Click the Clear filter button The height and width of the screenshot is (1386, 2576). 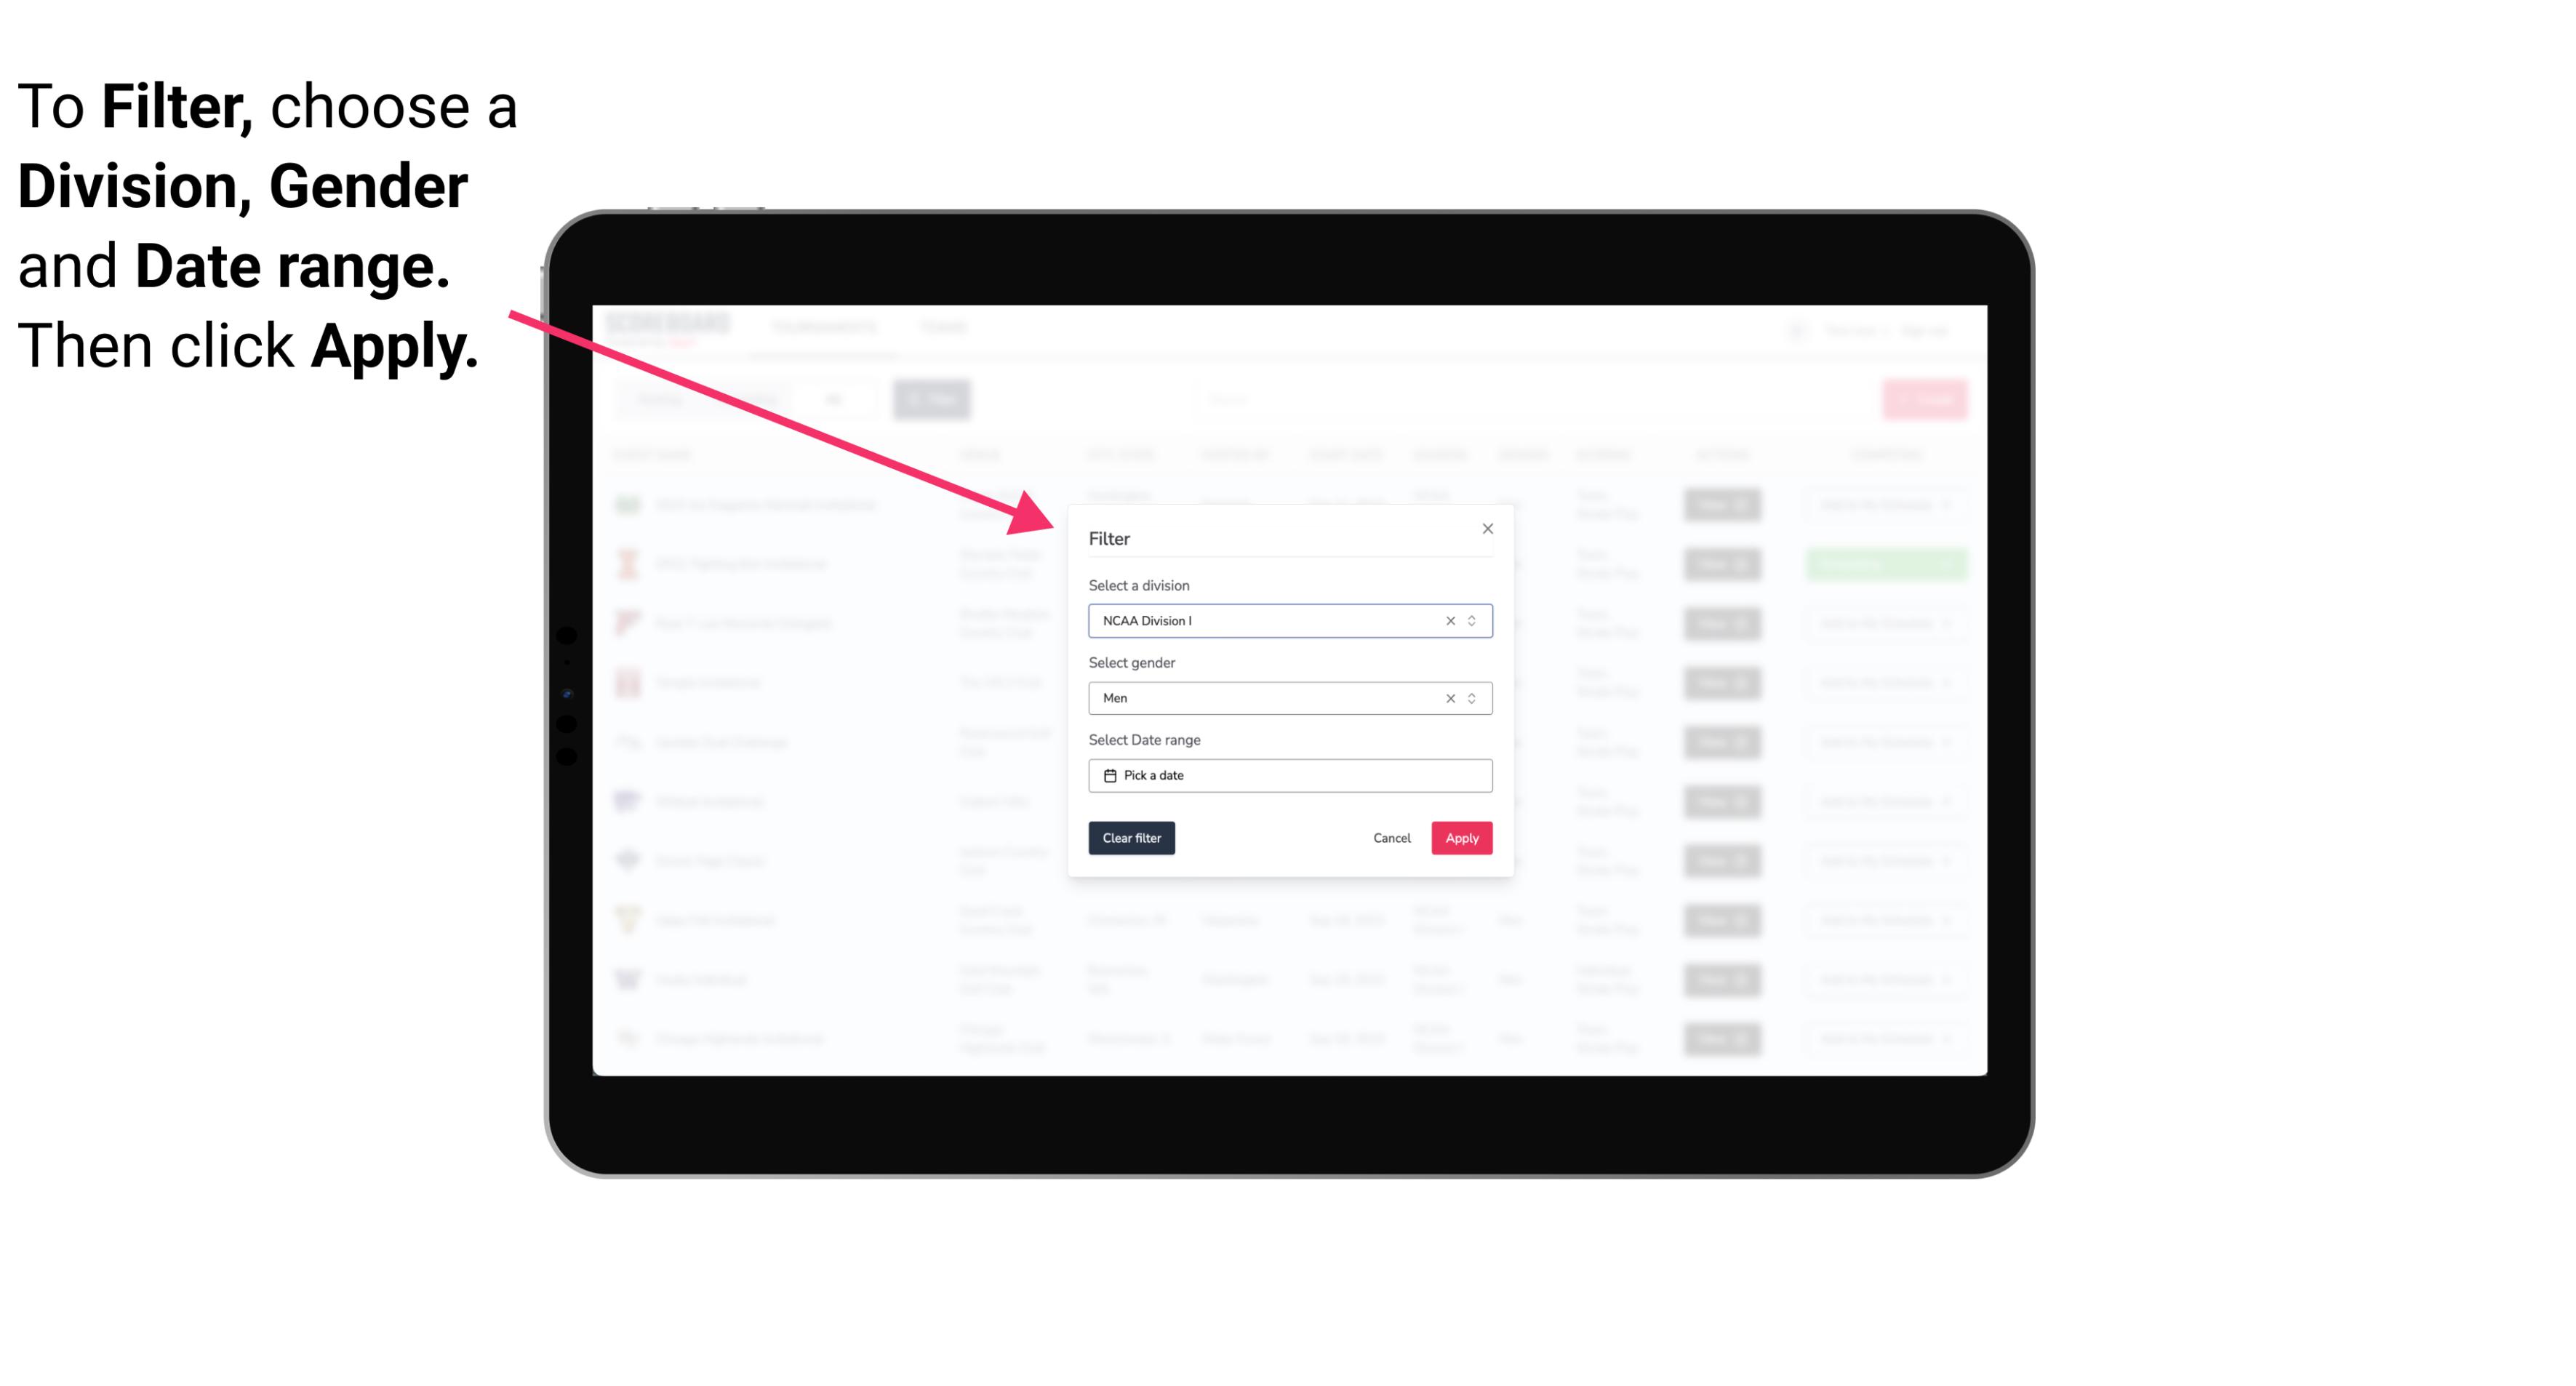1132,838
